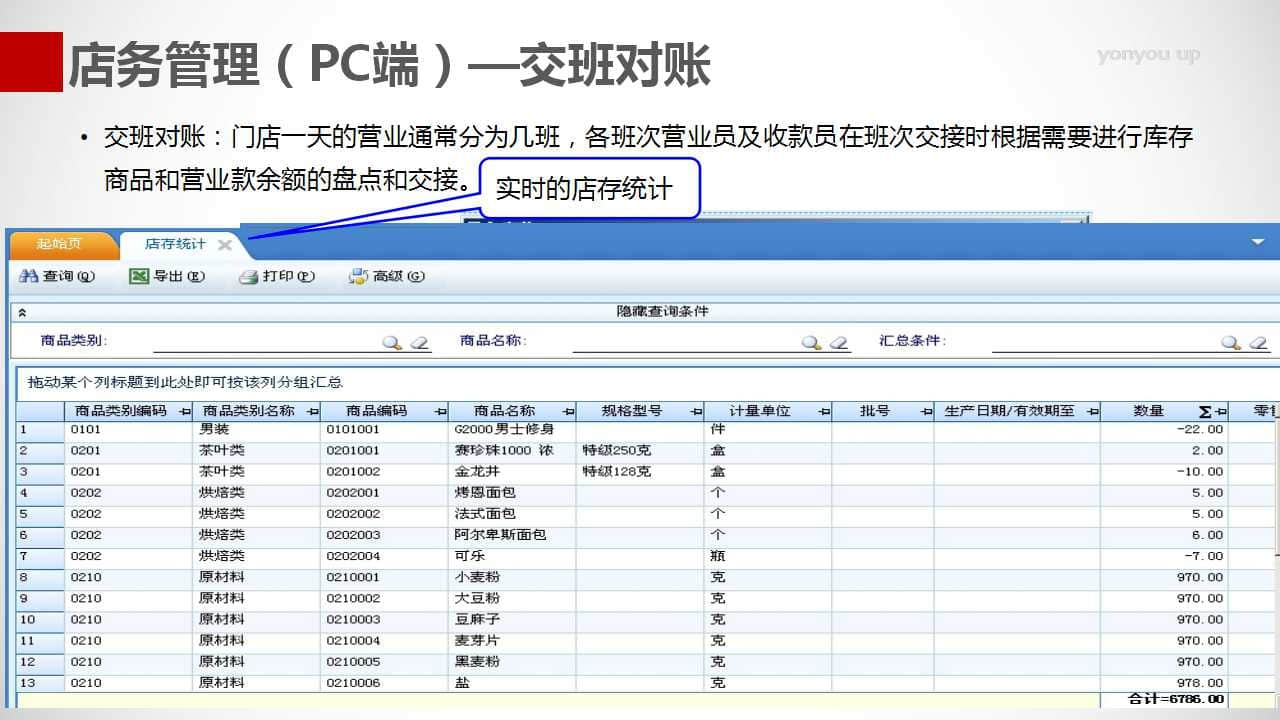Click the 查询 (Query) binoculars icon
The height and width of the screenshot is (720, 1280).
coord(28,277)
